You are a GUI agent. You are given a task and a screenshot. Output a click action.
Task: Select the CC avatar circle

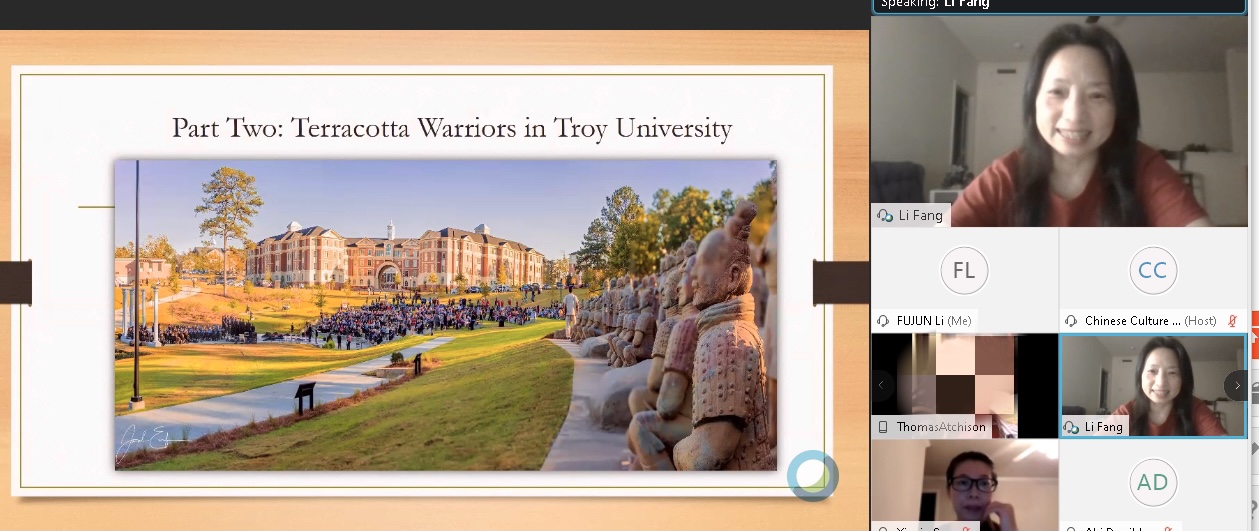click(1152, 271)
